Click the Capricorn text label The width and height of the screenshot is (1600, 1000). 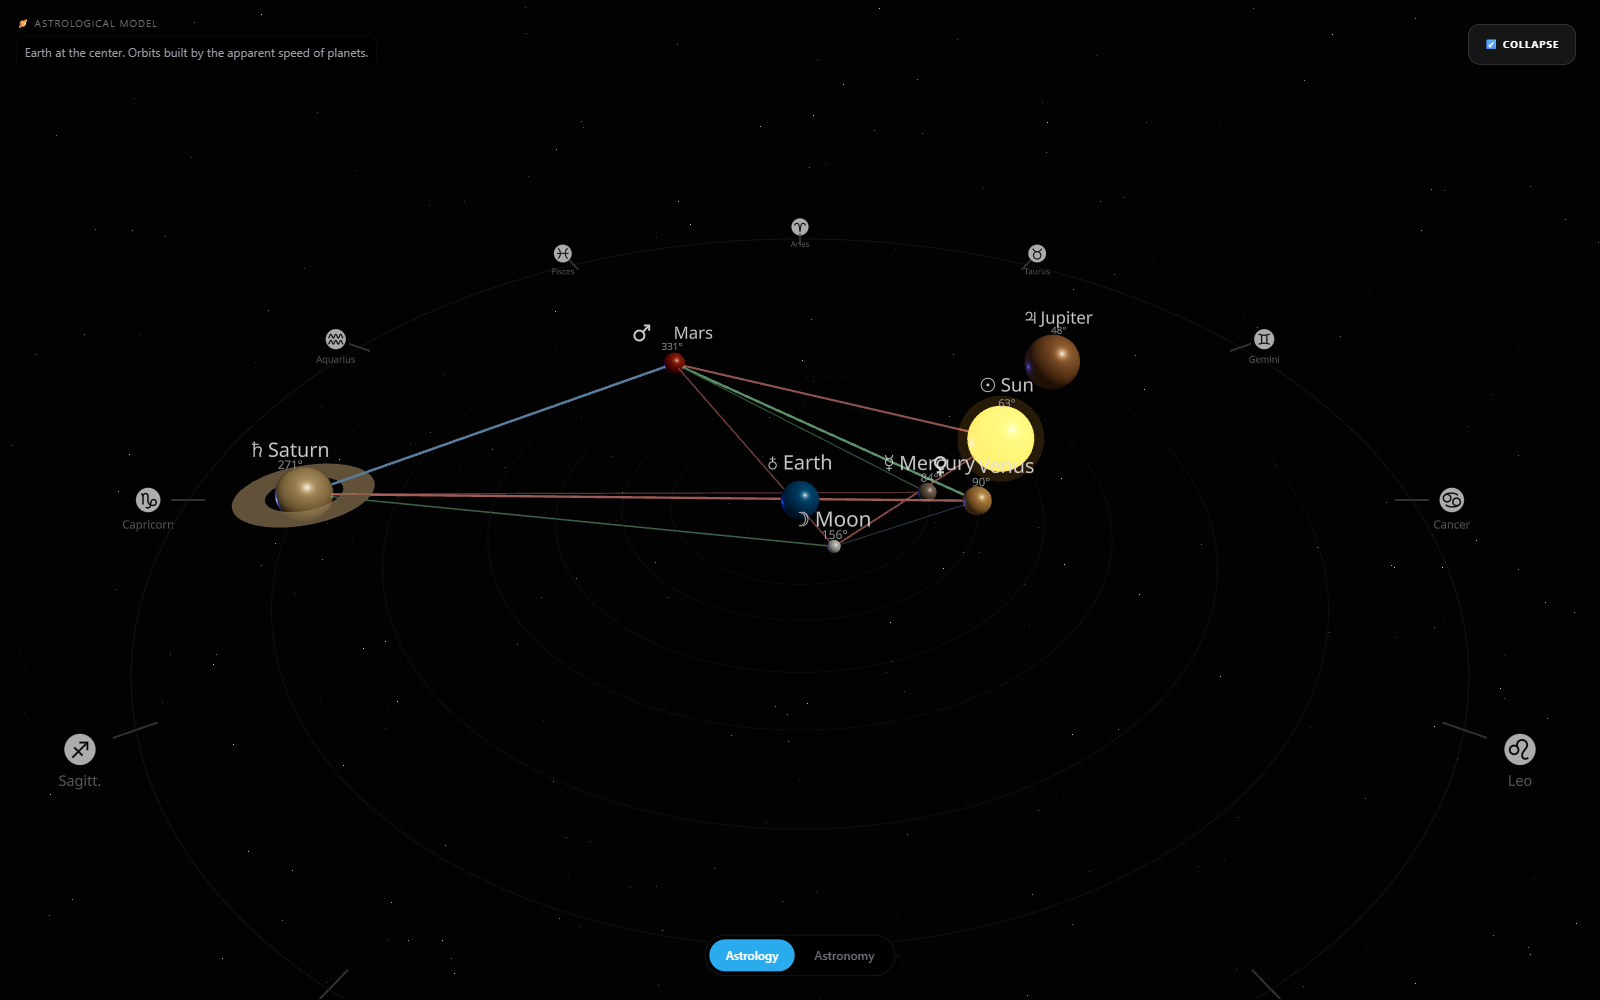[x=148, y=525]
